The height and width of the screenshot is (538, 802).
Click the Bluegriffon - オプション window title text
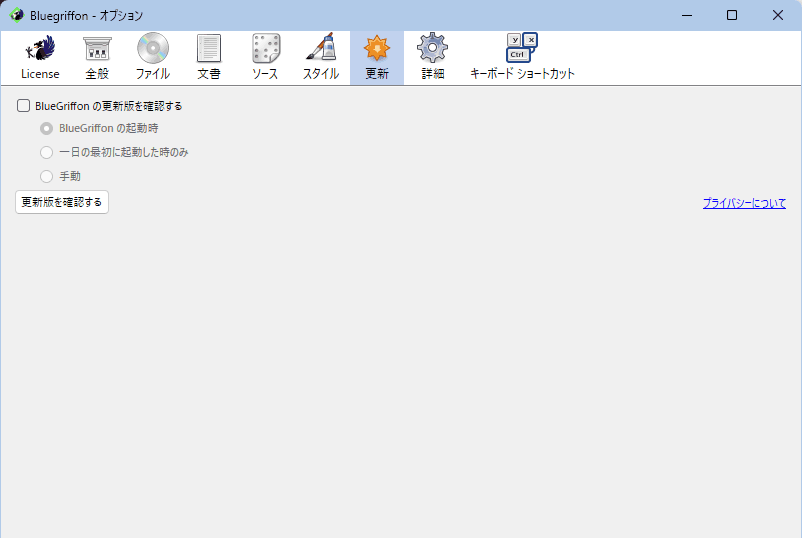tap(86, 15)
